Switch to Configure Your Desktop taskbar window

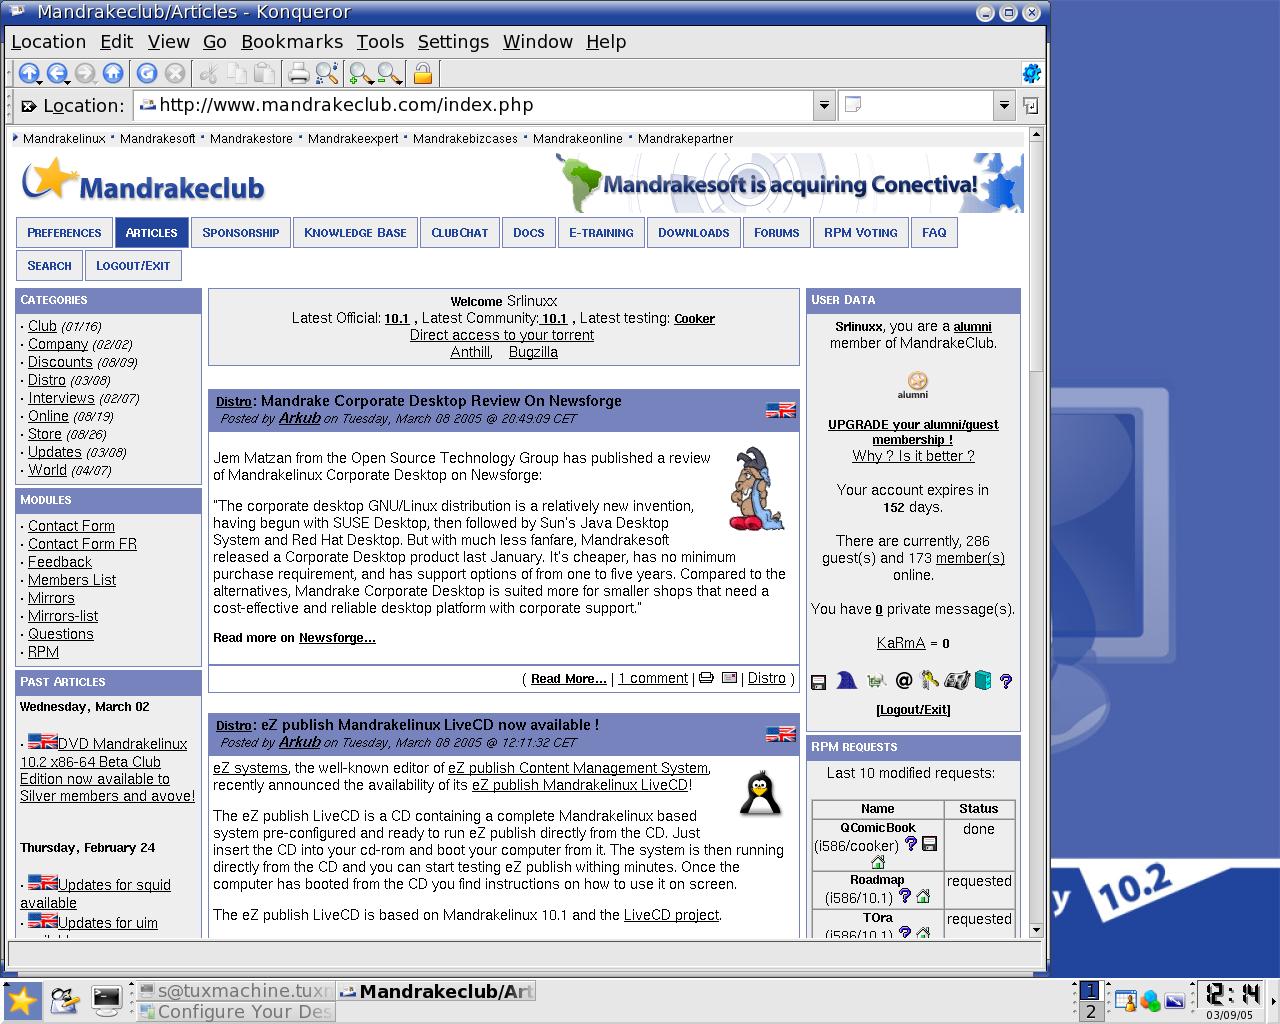pyautogui.click(x=235, y=1011)
